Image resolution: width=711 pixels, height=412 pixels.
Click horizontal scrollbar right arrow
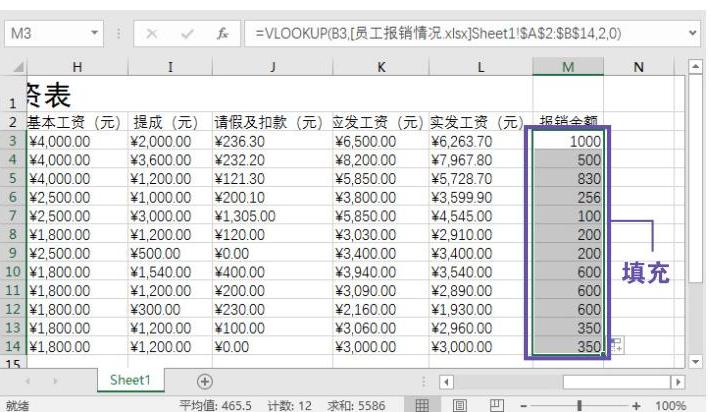click(678, 382)
